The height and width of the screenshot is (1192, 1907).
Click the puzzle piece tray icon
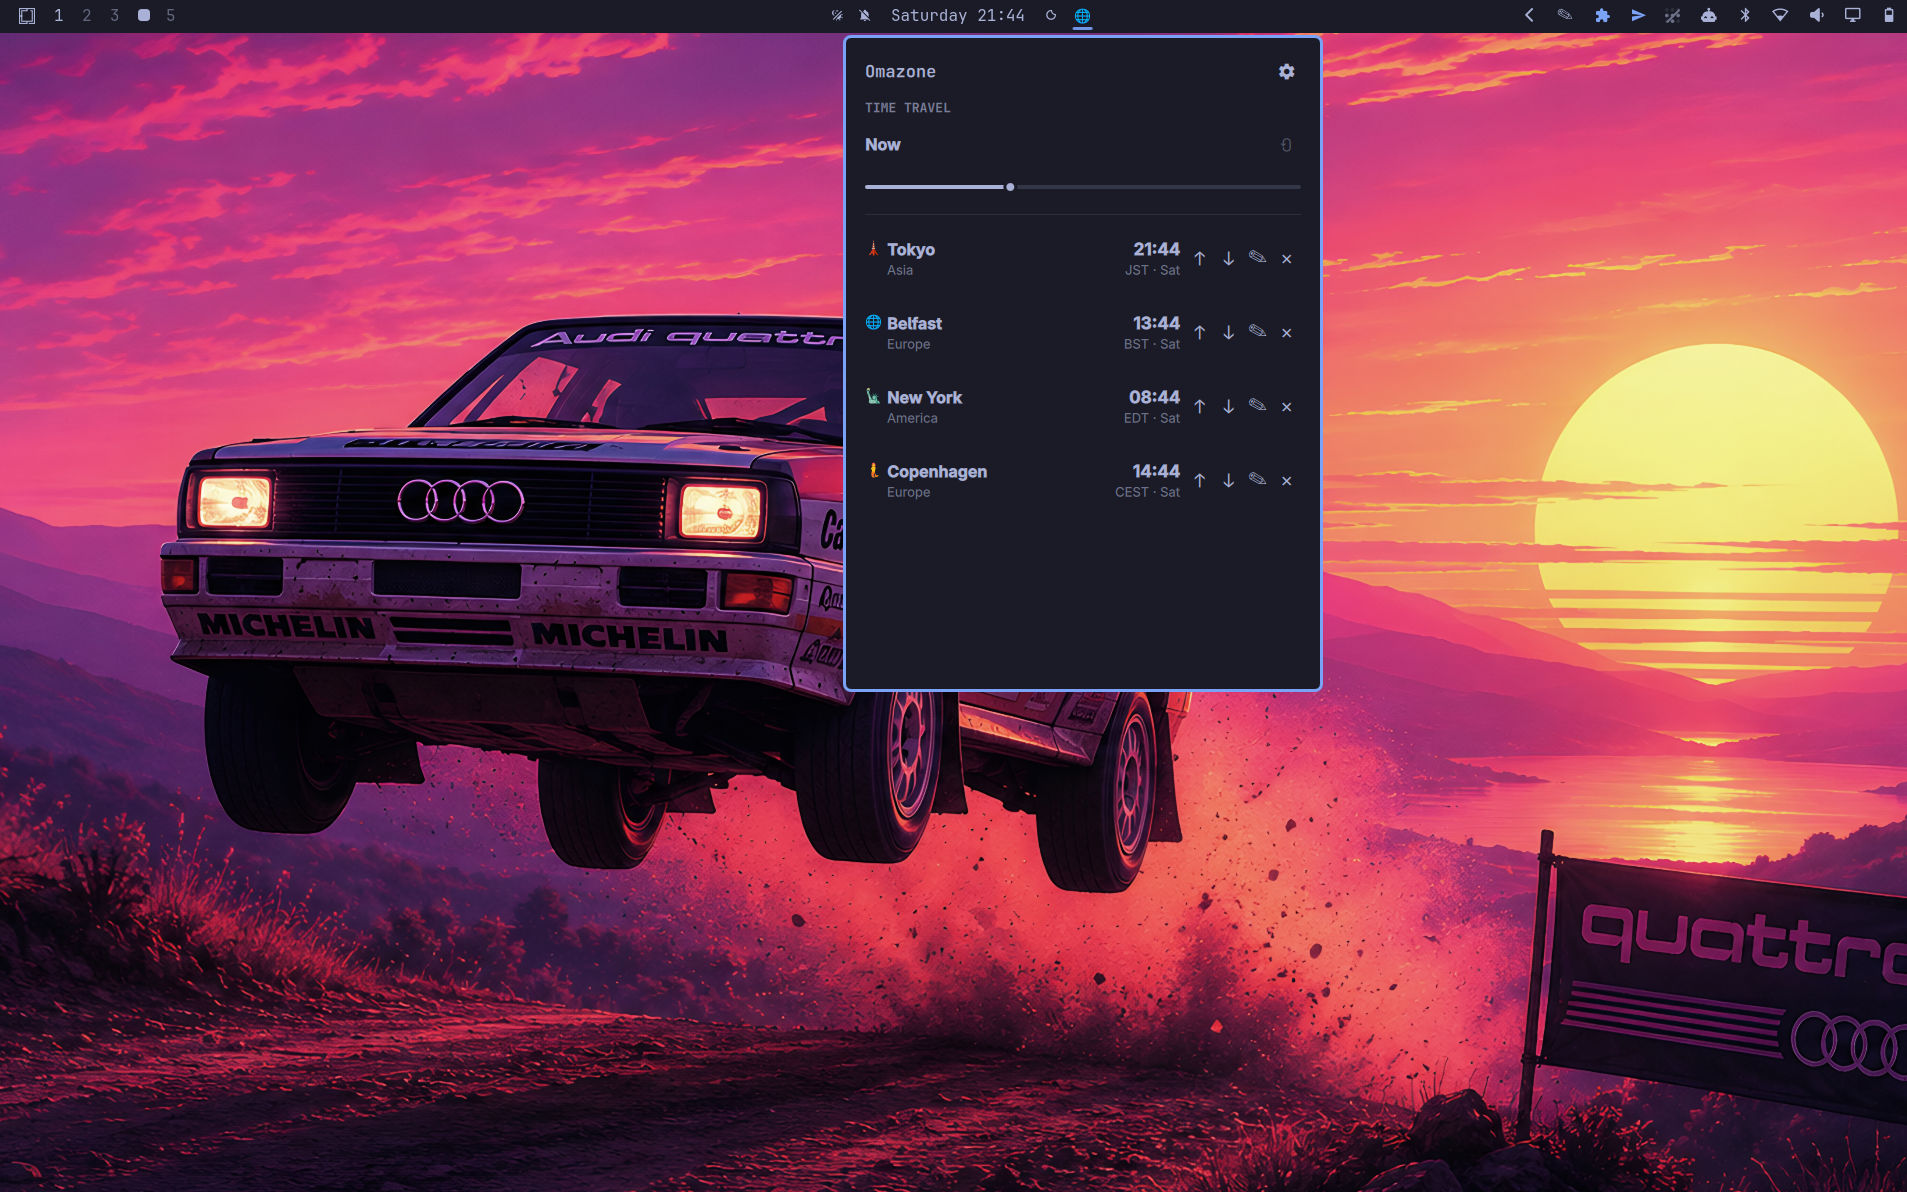pyautogui.click(x=1602, y=15)
